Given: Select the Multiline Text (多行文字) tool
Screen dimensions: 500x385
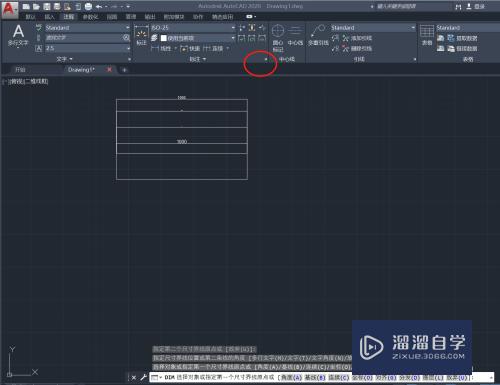Looking at the screenshot, I should tap(18, 35).
